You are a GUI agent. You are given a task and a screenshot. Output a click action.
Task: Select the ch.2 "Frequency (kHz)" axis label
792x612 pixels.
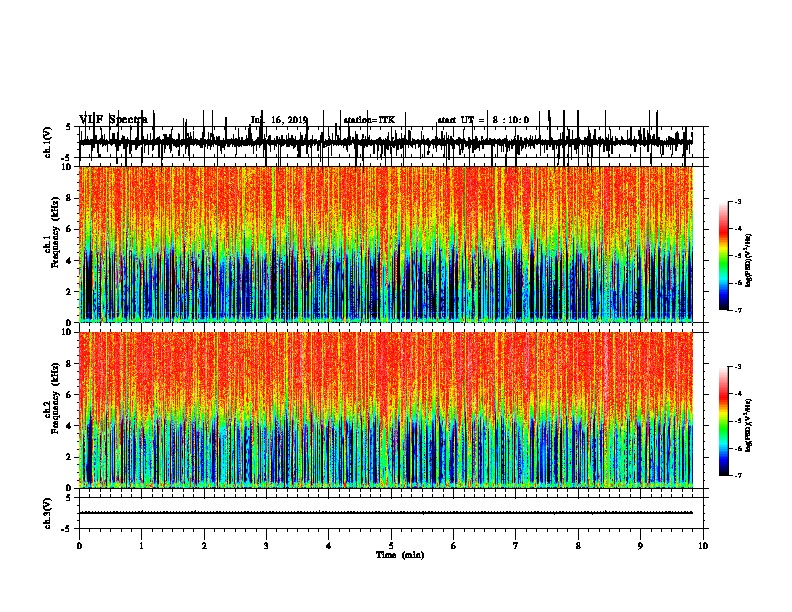tap(55, 398)
